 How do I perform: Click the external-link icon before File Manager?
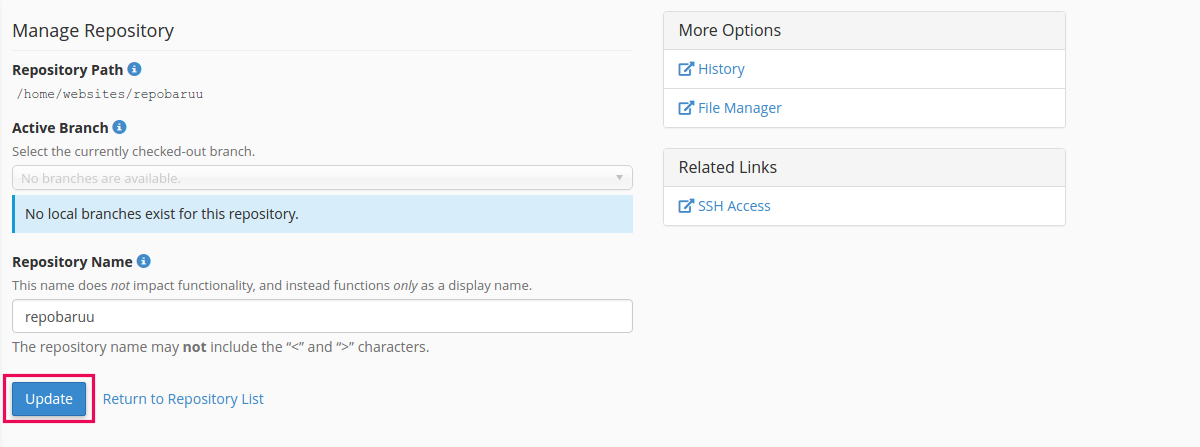coord(686,108)
